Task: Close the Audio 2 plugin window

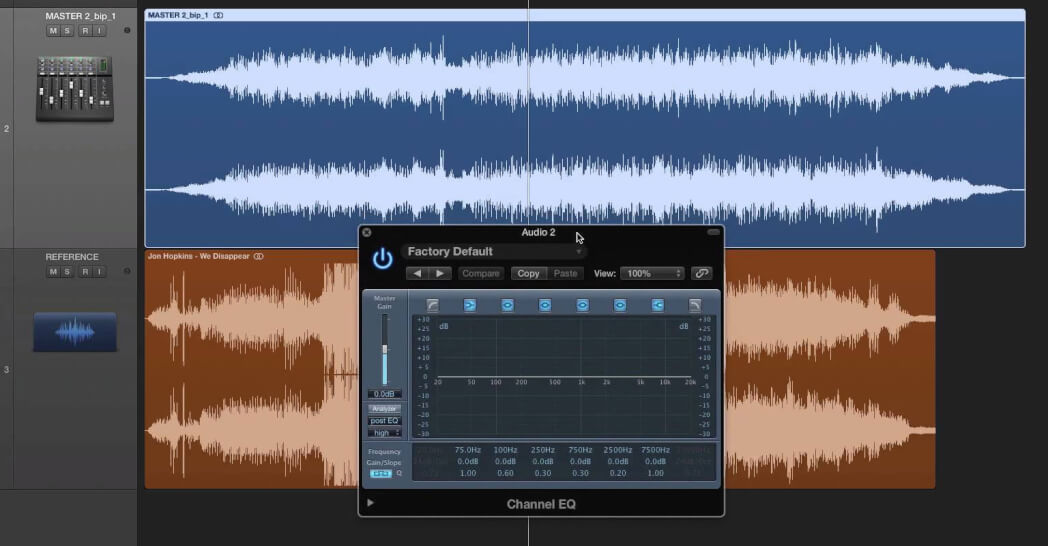Action: tap(366, 233)
